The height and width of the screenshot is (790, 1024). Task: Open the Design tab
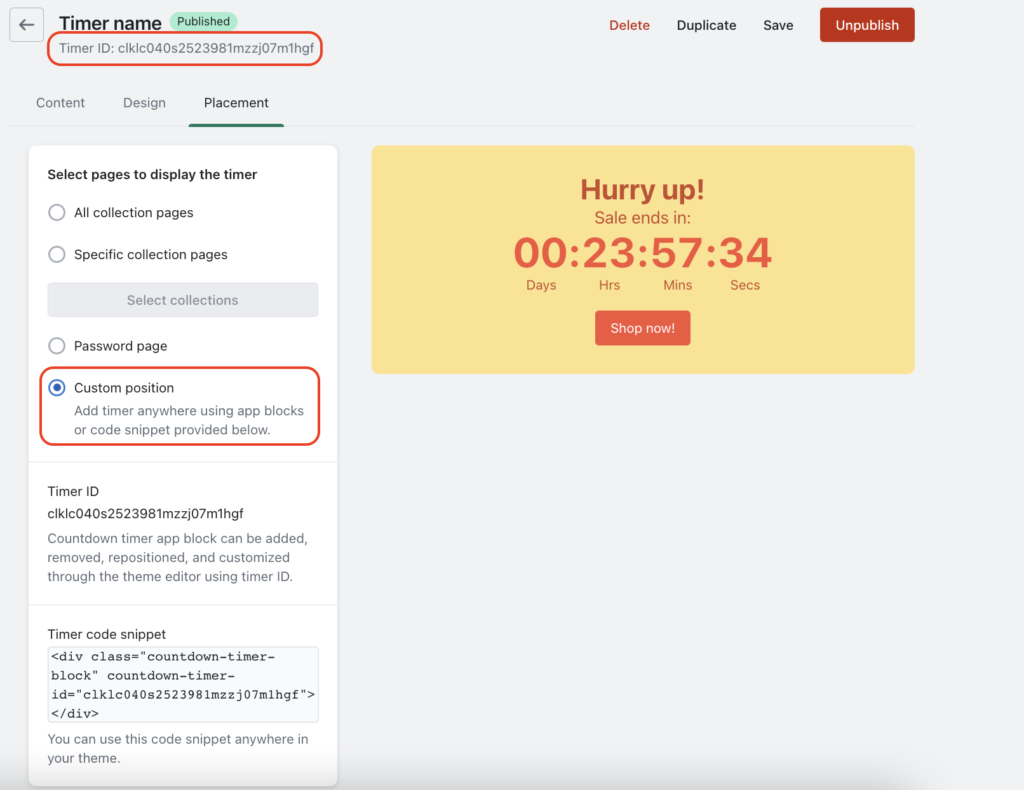coord(144,103)
